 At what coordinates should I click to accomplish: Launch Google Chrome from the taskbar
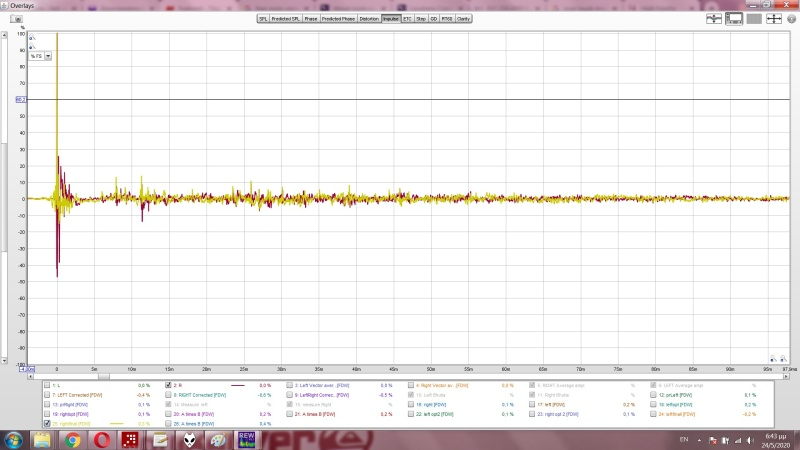coord(73,440)
